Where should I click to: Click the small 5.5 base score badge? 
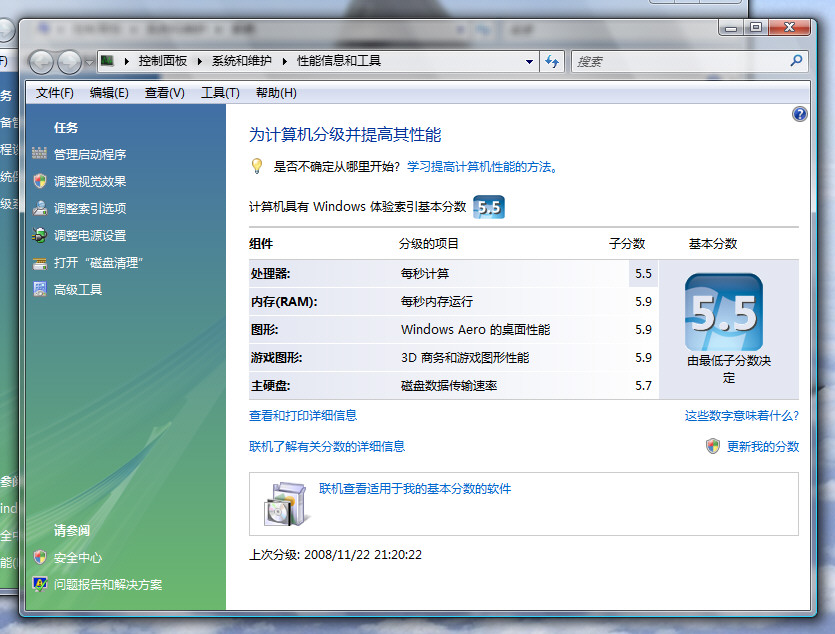(x=489, y=207)
